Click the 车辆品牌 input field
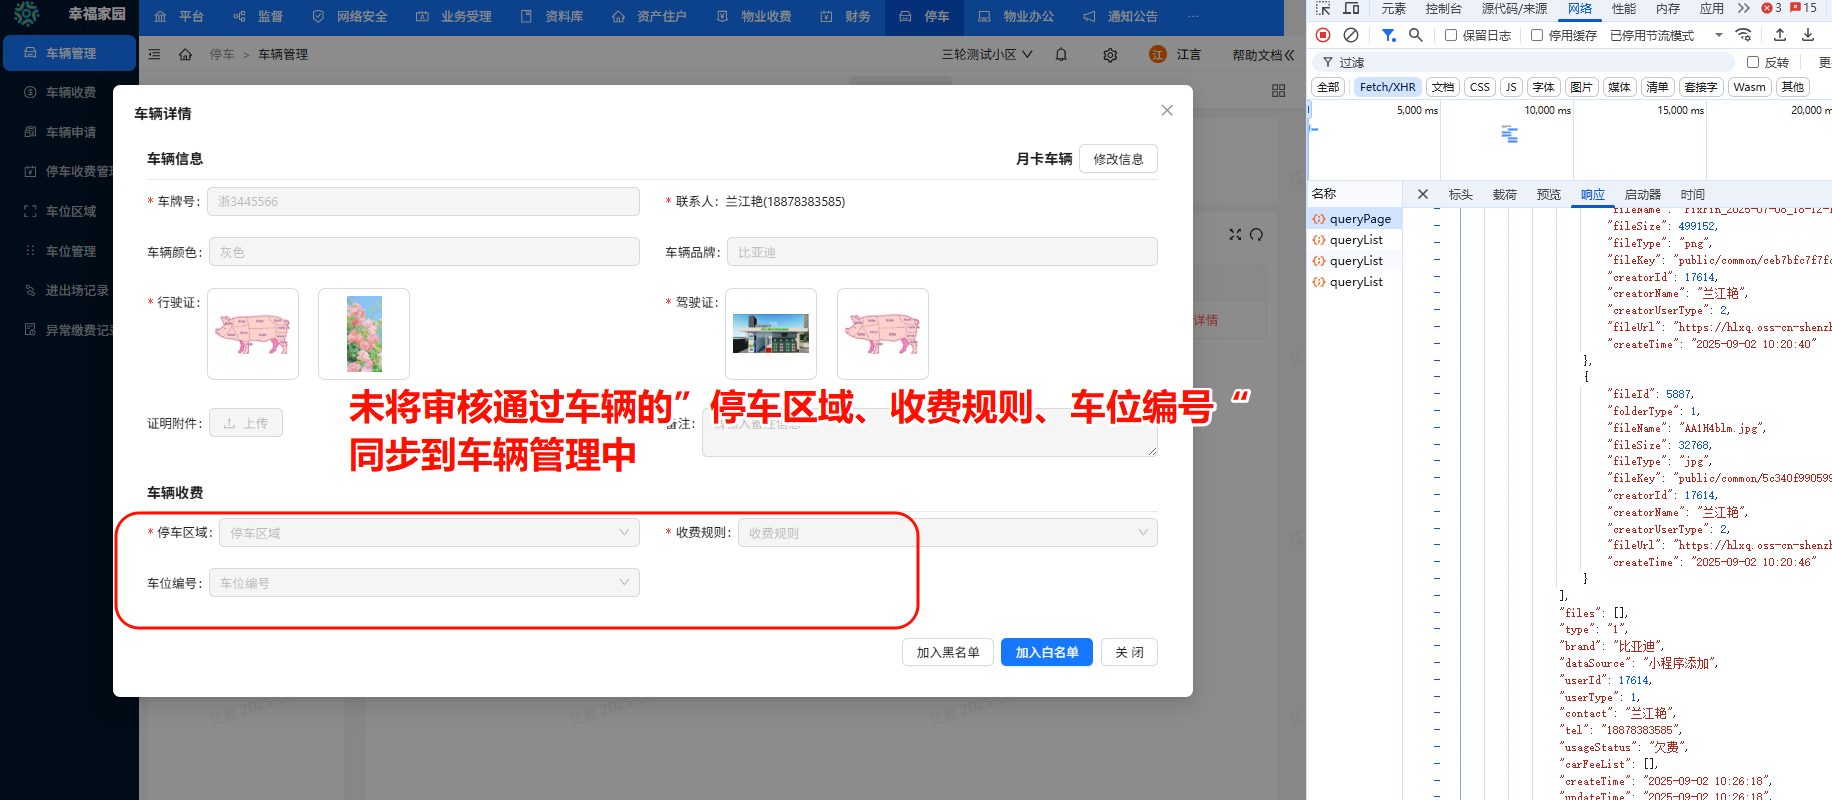The image size is (1832, 800). coord(942,252)
